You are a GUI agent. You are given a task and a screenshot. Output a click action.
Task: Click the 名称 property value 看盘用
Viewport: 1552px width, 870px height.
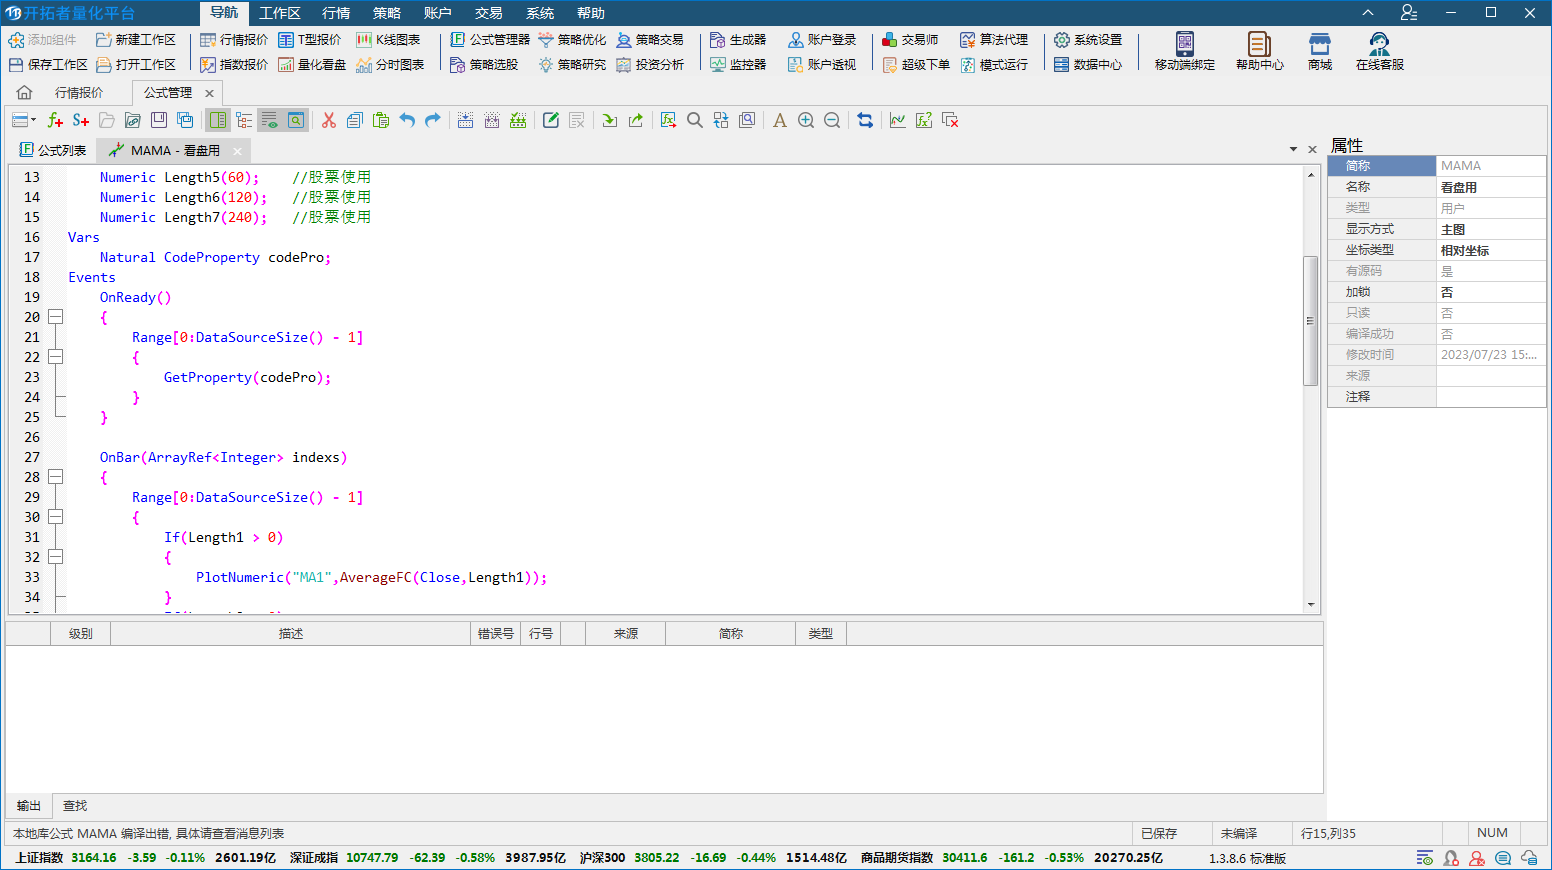click(1491, 187)
